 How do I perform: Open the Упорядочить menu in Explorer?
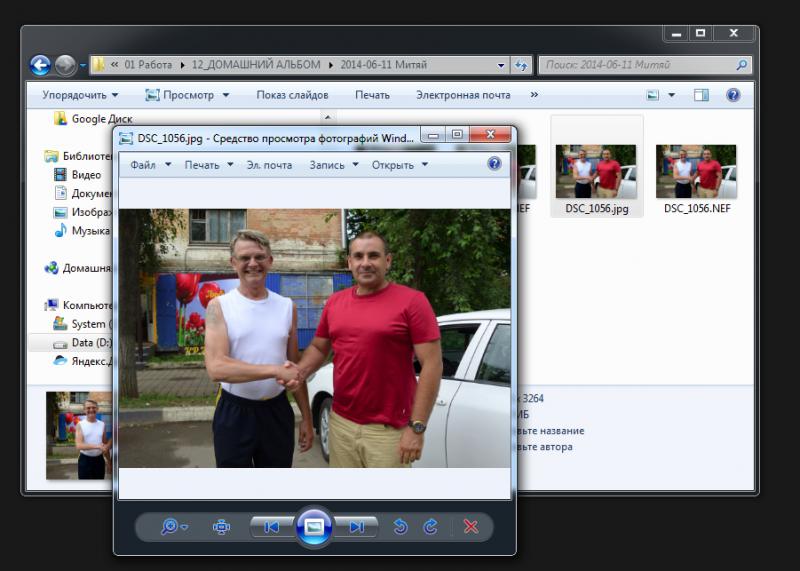pos(80,95)
